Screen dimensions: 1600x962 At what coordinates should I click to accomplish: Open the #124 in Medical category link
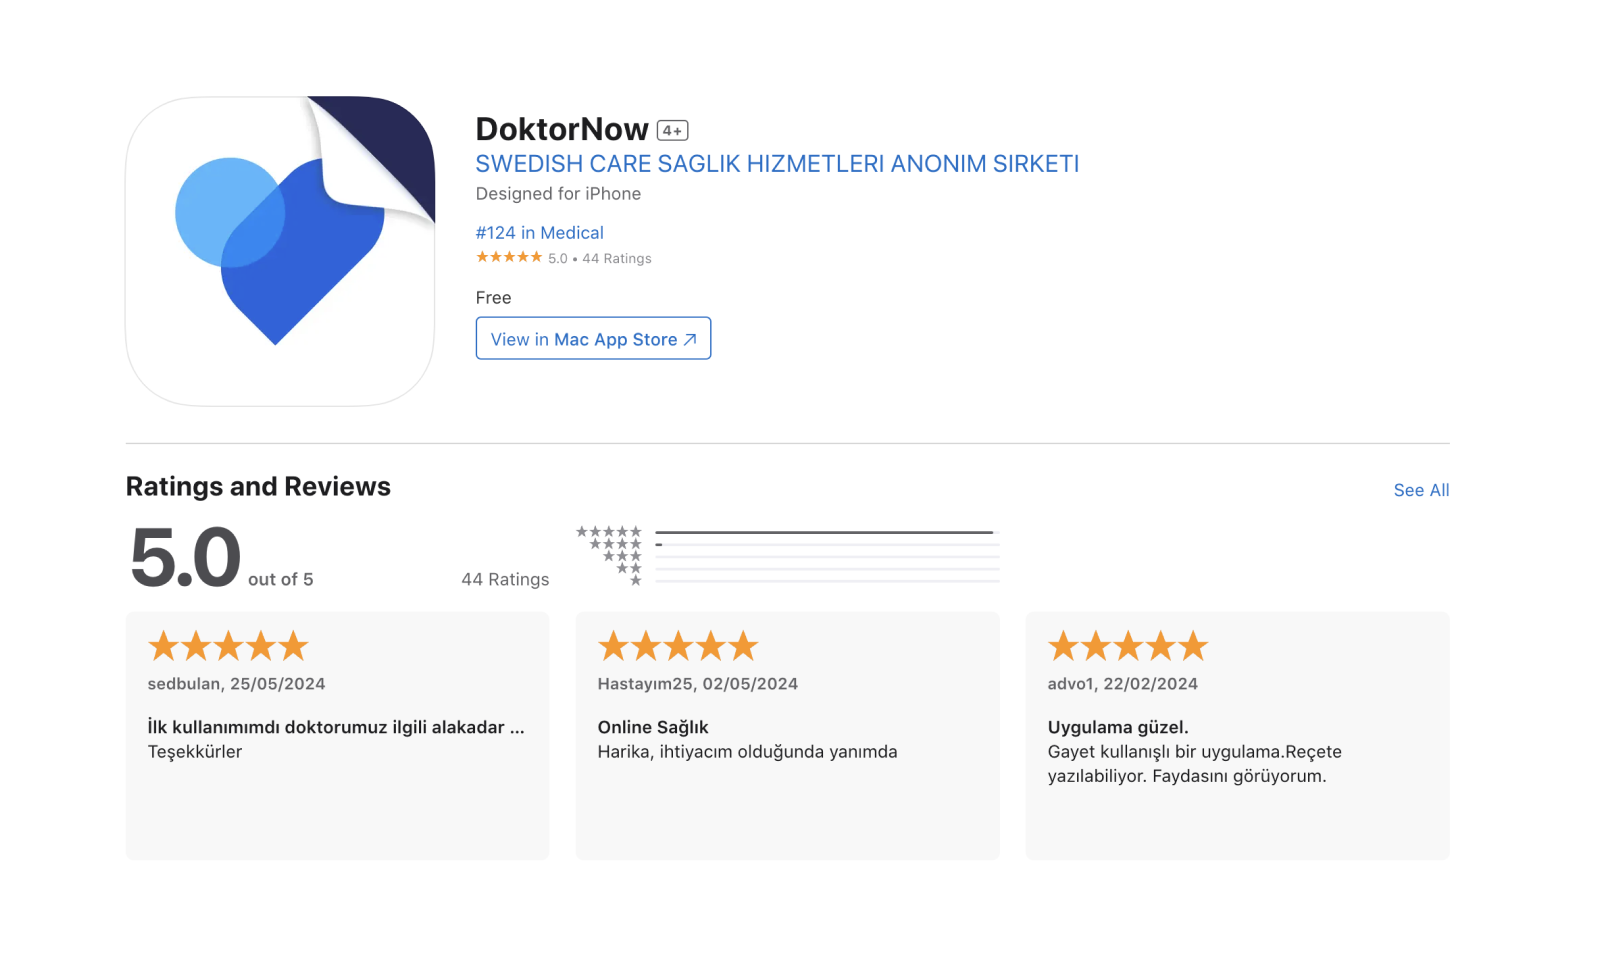click(x=540, y=233)
